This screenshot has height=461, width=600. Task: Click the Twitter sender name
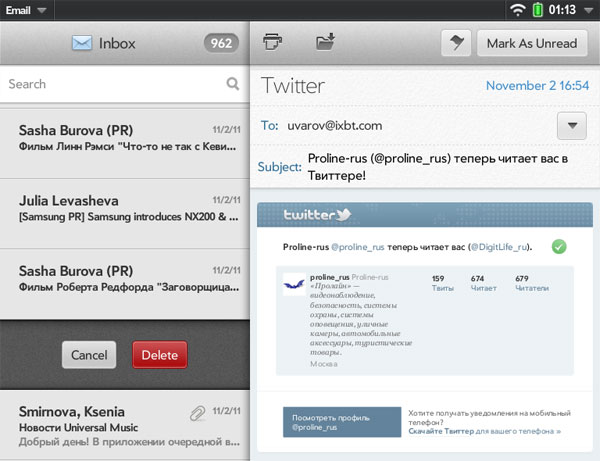pyautogui.click(x=293, y=86)
